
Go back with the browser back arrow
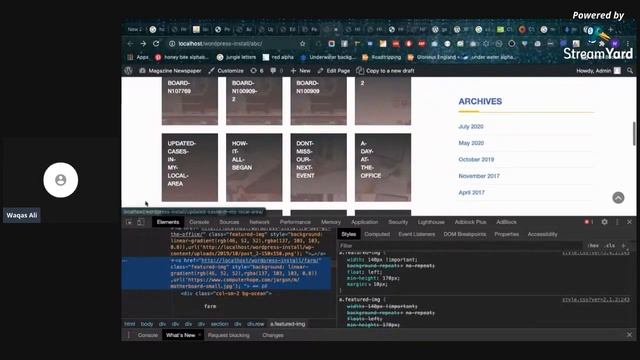[x=130, y=44]
